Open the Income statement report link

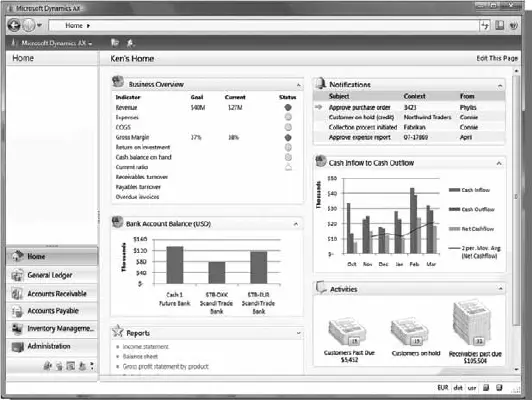click(x=146, y=347)
